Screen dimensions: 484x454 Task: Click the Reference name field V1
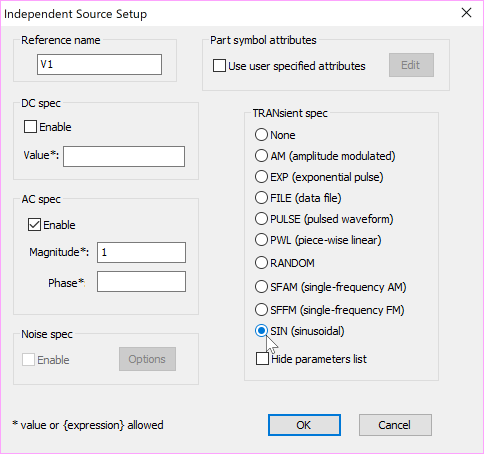pos(99,65)
